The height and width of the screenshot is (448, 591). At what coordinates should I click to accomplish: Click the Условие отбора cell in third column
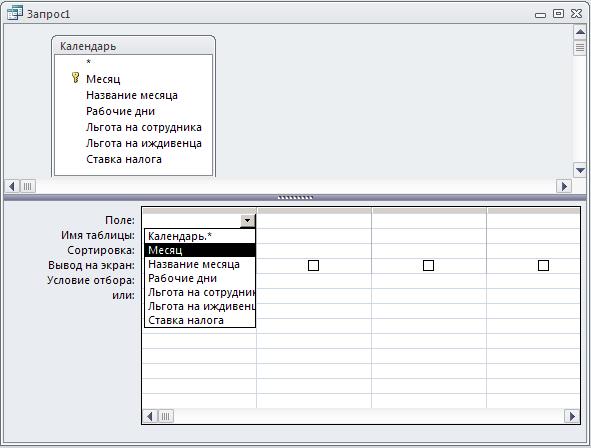(x=429, y=281)
